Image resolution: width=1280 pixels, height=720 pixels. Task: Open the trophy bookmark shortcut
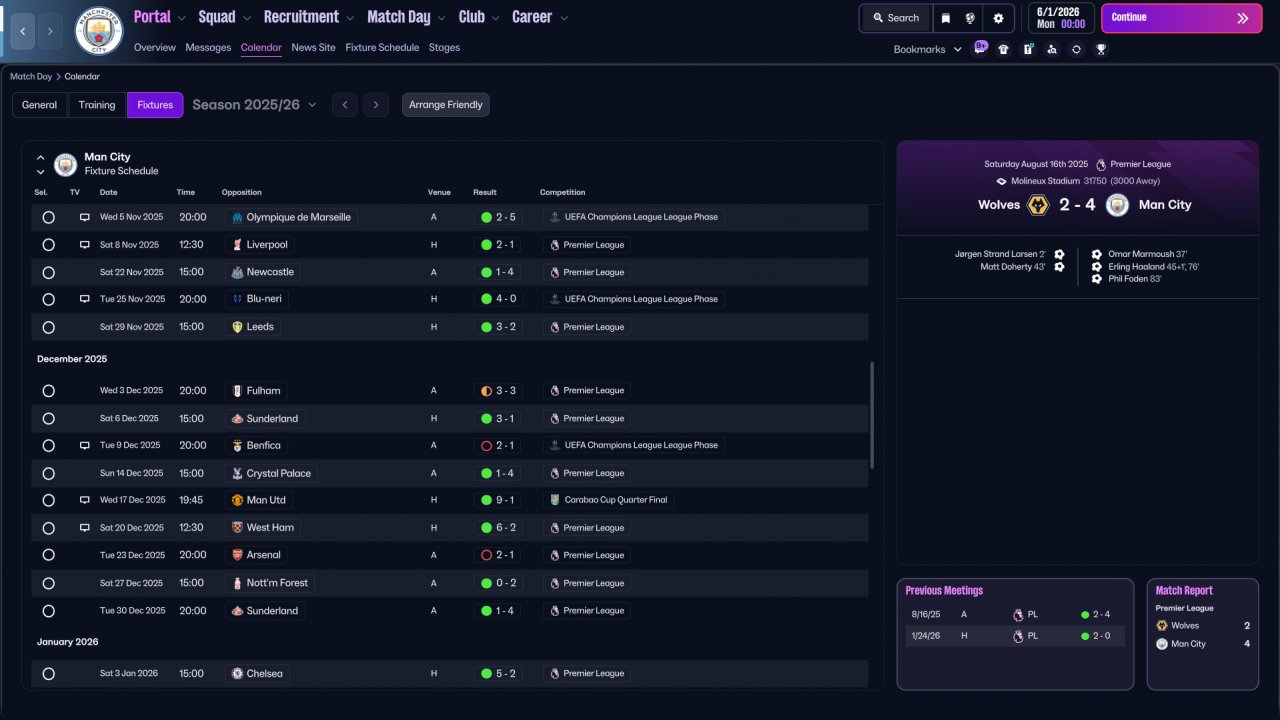(x=1101, y=49)
